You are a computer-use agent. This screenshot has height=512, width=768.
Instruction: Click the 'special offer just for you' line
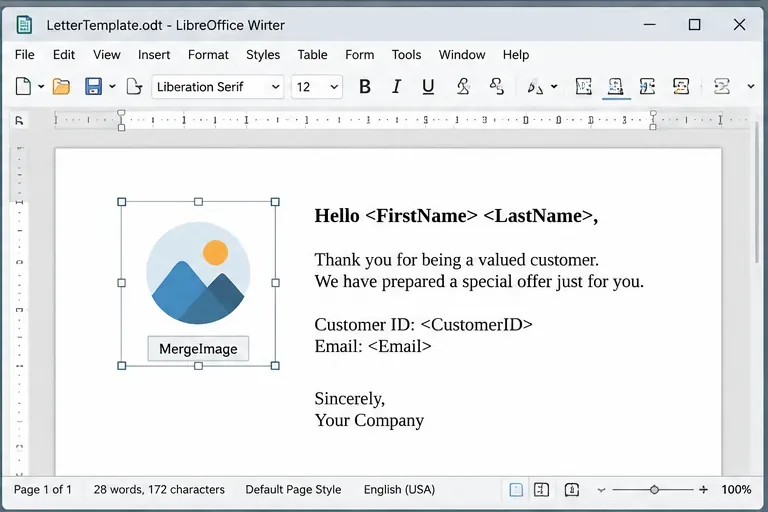(x=553, y=281)
